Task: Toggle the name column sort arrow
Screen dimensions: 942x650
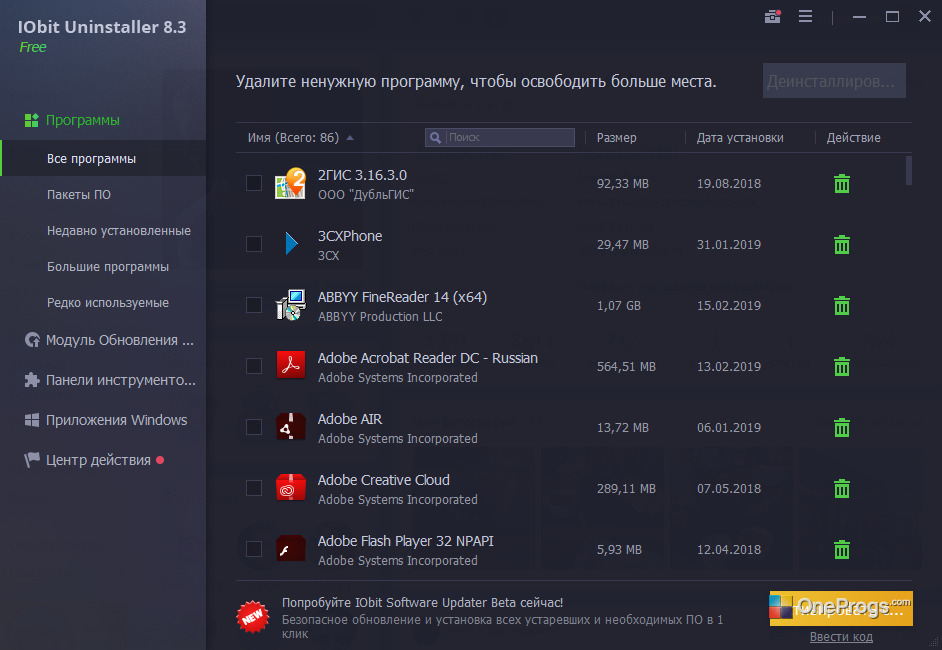Action: point(350,138)
